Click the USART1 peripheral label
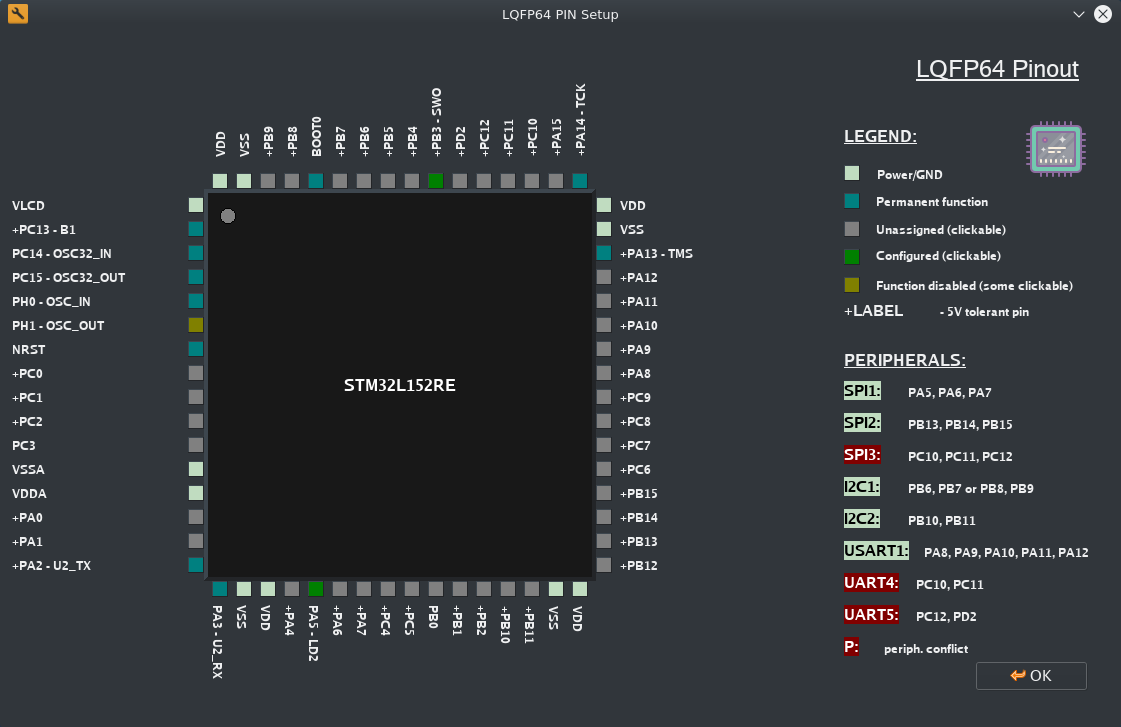The height and width of the screenshot is (727, 1121). (x=876, y=550)
